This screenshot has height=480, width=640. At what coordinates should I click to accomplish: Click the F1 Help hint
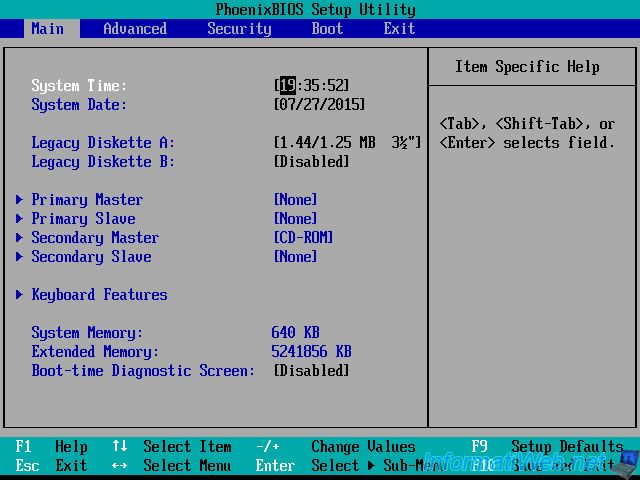pos(51,447)
